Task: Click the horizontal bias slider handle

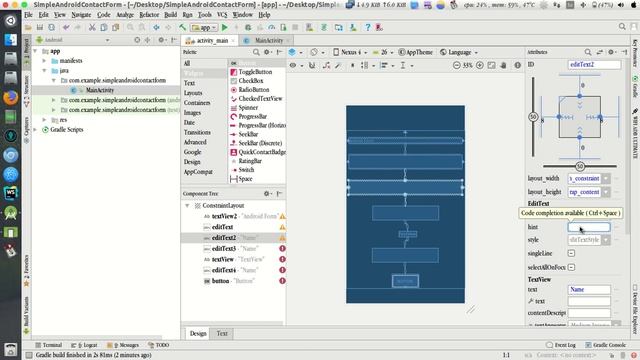Action: click(x=580, y=166)
